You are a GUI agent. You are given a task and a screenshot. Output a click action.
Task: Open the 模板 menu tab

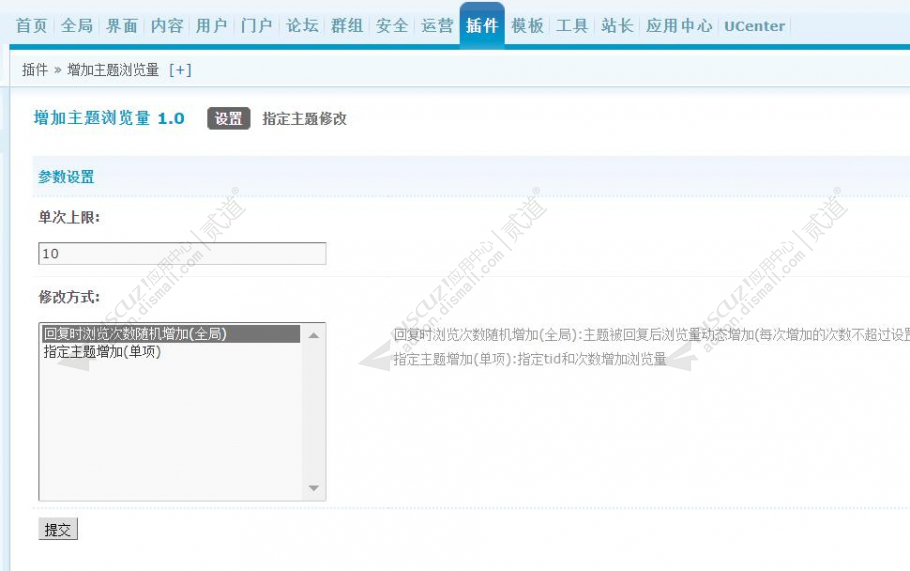pyautogui.click(x=528, y=26)
